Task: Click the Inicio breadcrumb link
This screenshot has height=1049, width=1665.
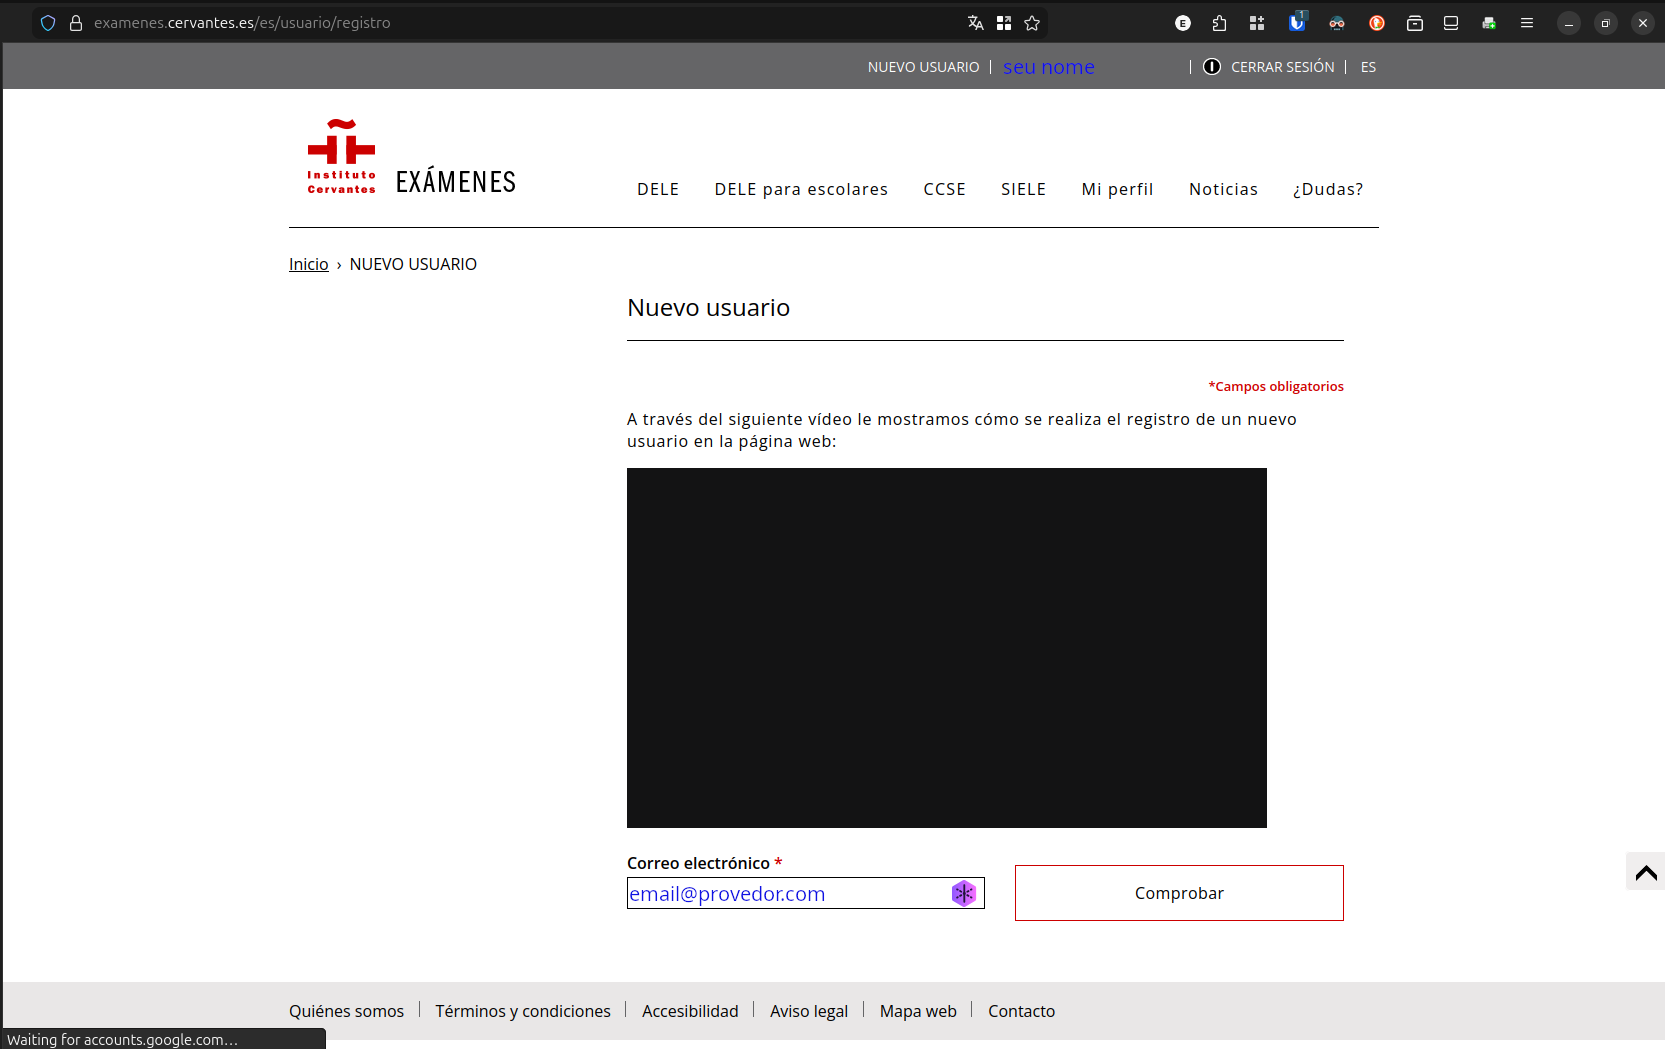Action: (308, 264)
